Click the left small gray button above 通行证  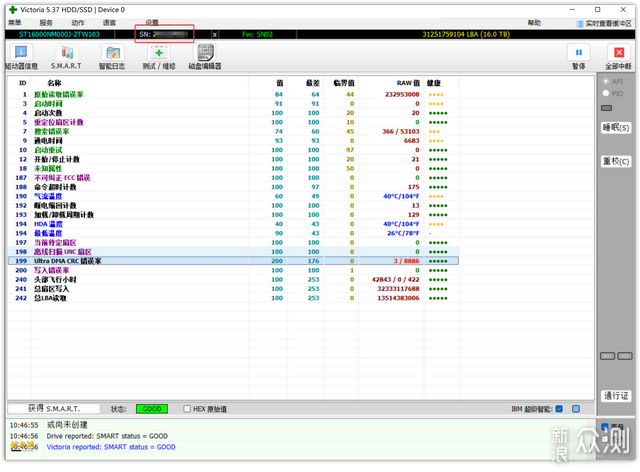[x=607, y=356]
